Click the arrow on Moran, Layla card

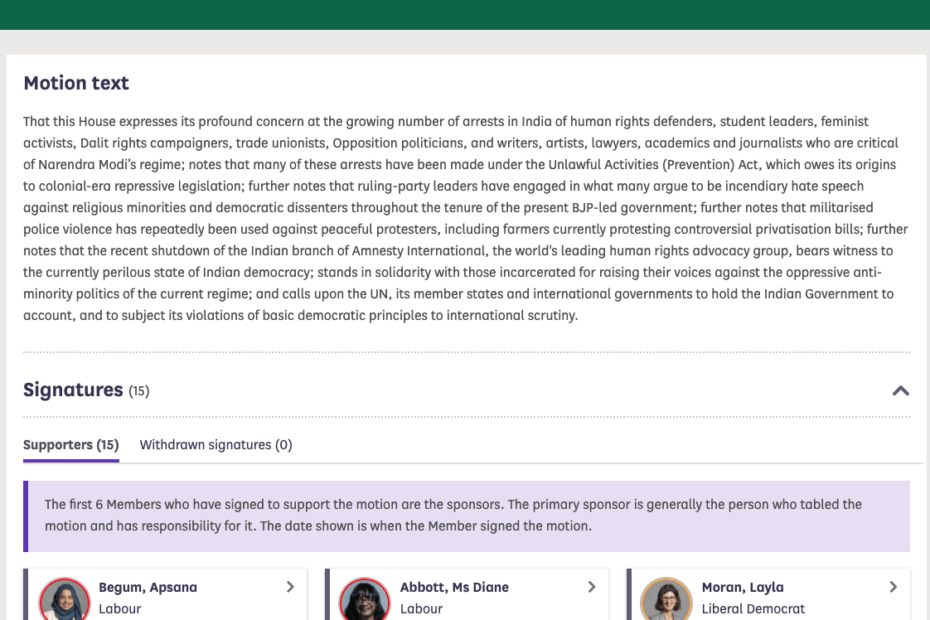(893, 587)
